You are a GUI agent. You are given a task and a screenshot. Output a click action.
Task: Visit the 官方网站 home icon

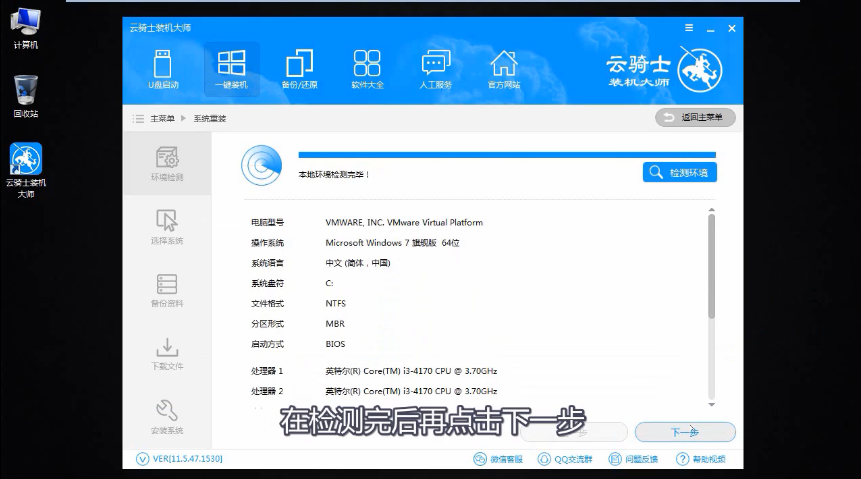click(504, 69)
